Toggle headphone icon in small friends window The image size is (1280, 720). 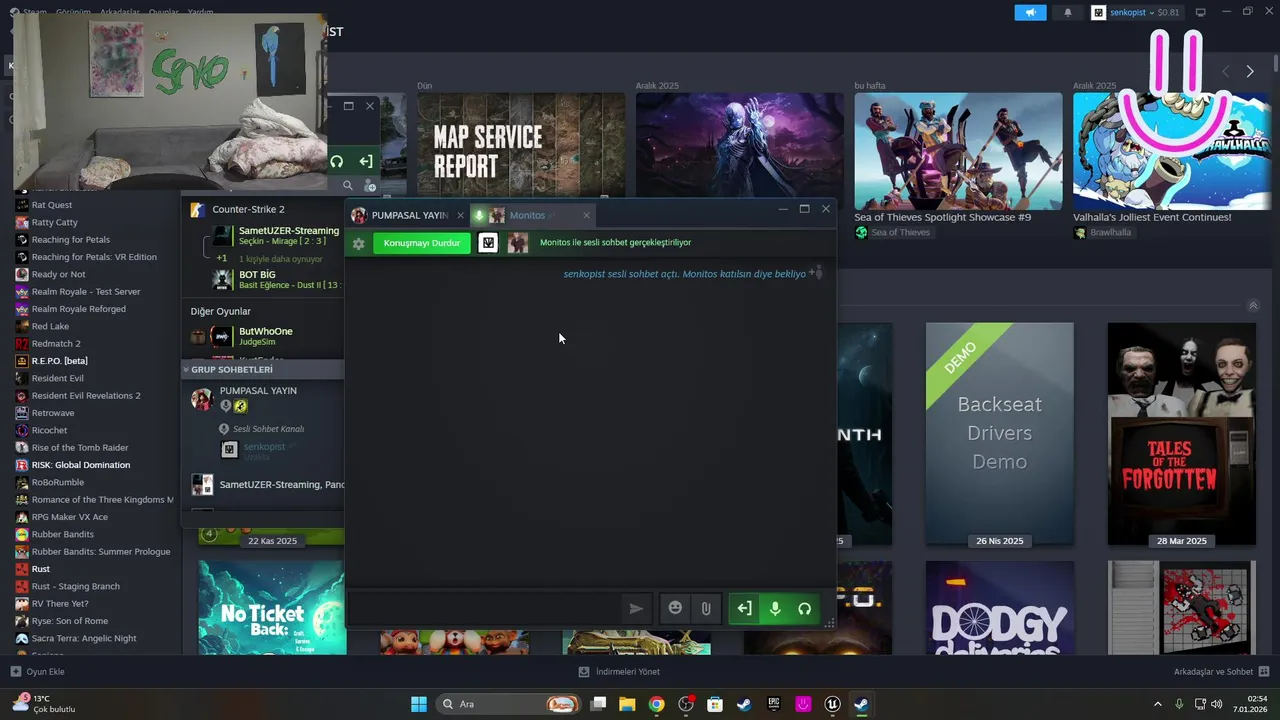click(337, 161)
